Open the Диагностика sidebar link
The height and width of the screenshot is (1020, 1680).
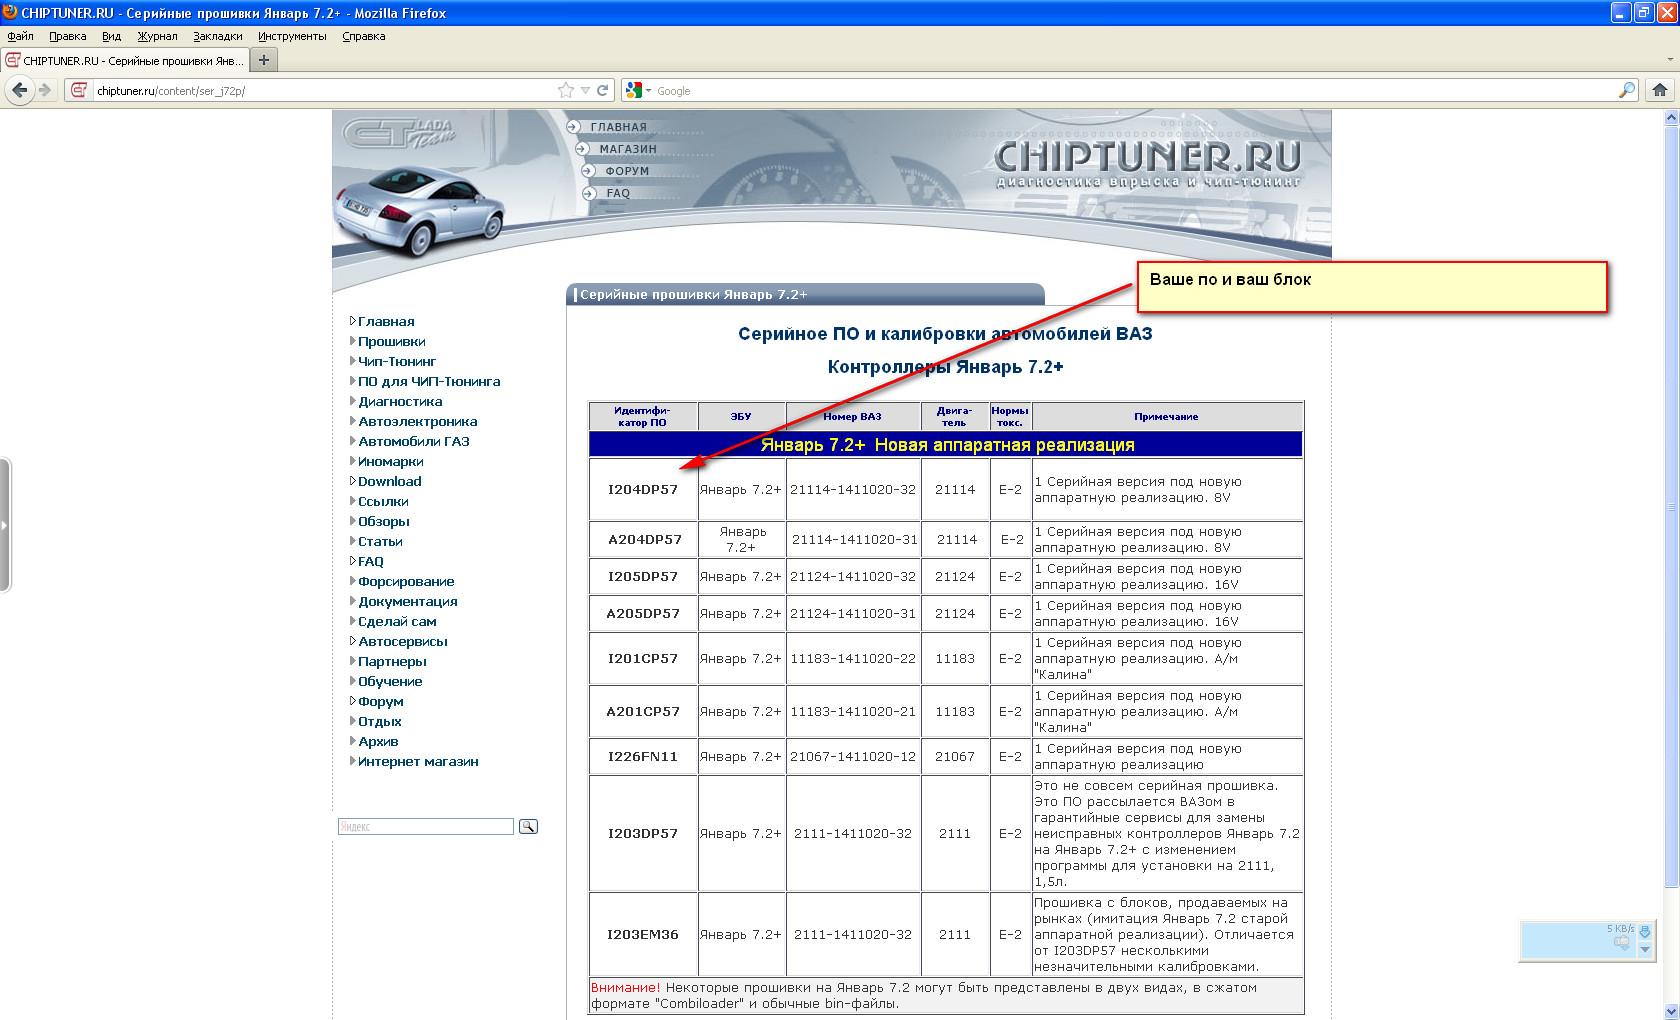point(400,401)
